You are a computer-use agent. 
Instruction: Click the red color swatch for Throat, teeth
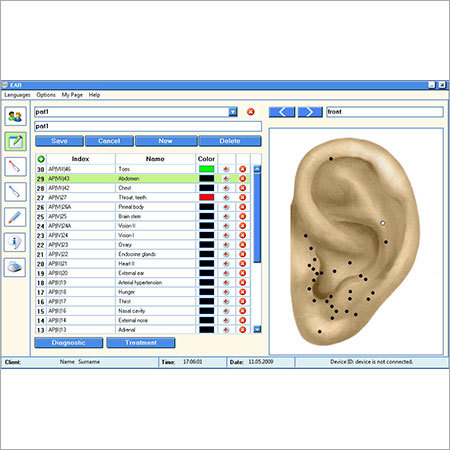(207, 197)
